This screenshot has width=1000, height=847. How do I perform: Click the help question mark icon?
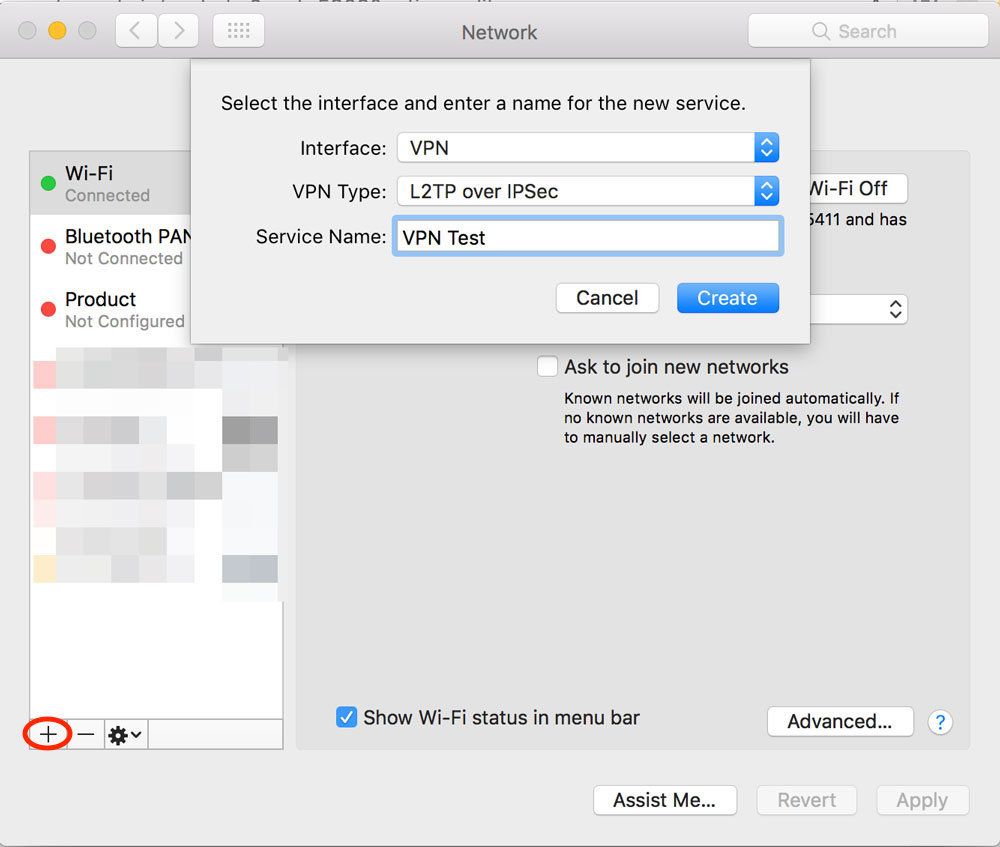(x=939, y=722)
